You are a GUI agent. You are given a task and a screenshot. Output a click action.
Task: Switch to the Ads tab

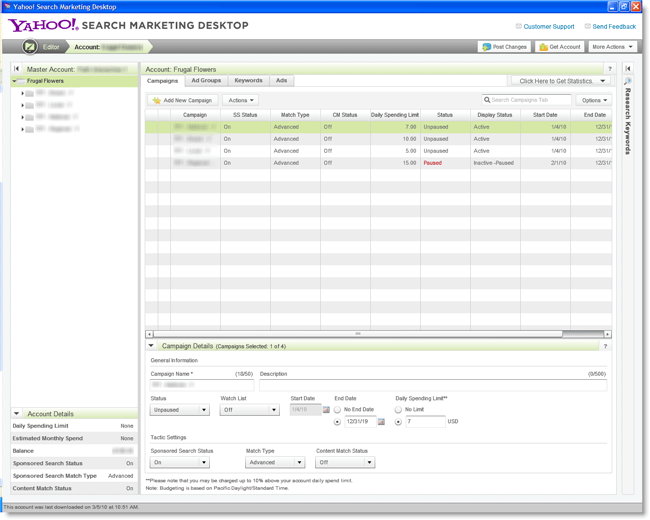pos(281,80)
